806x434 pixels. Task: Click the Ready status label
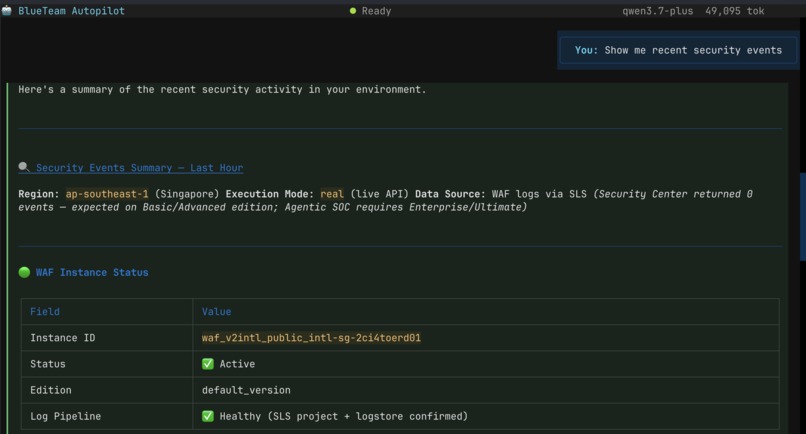376,11
